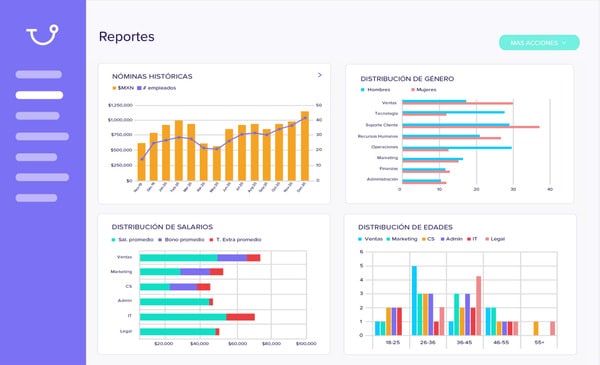Click the IT stacked bar in salary chart
Image resolution: width=600 pixels, height=365 pixels.
point(197,317)
